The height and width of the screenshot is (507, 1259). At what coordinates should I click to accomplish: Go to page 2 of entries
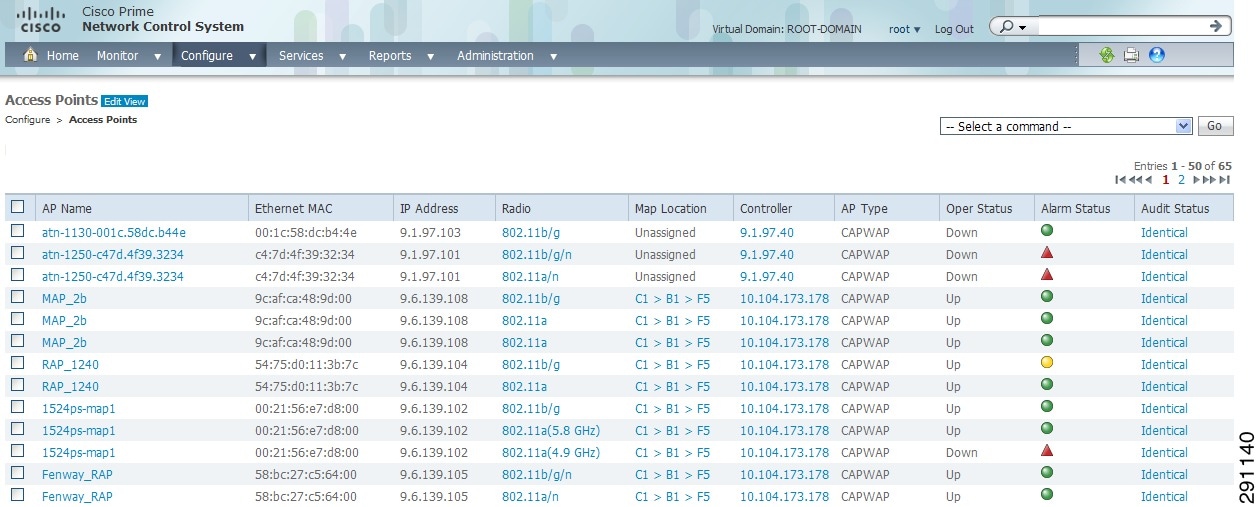[x=1181, y=180]
